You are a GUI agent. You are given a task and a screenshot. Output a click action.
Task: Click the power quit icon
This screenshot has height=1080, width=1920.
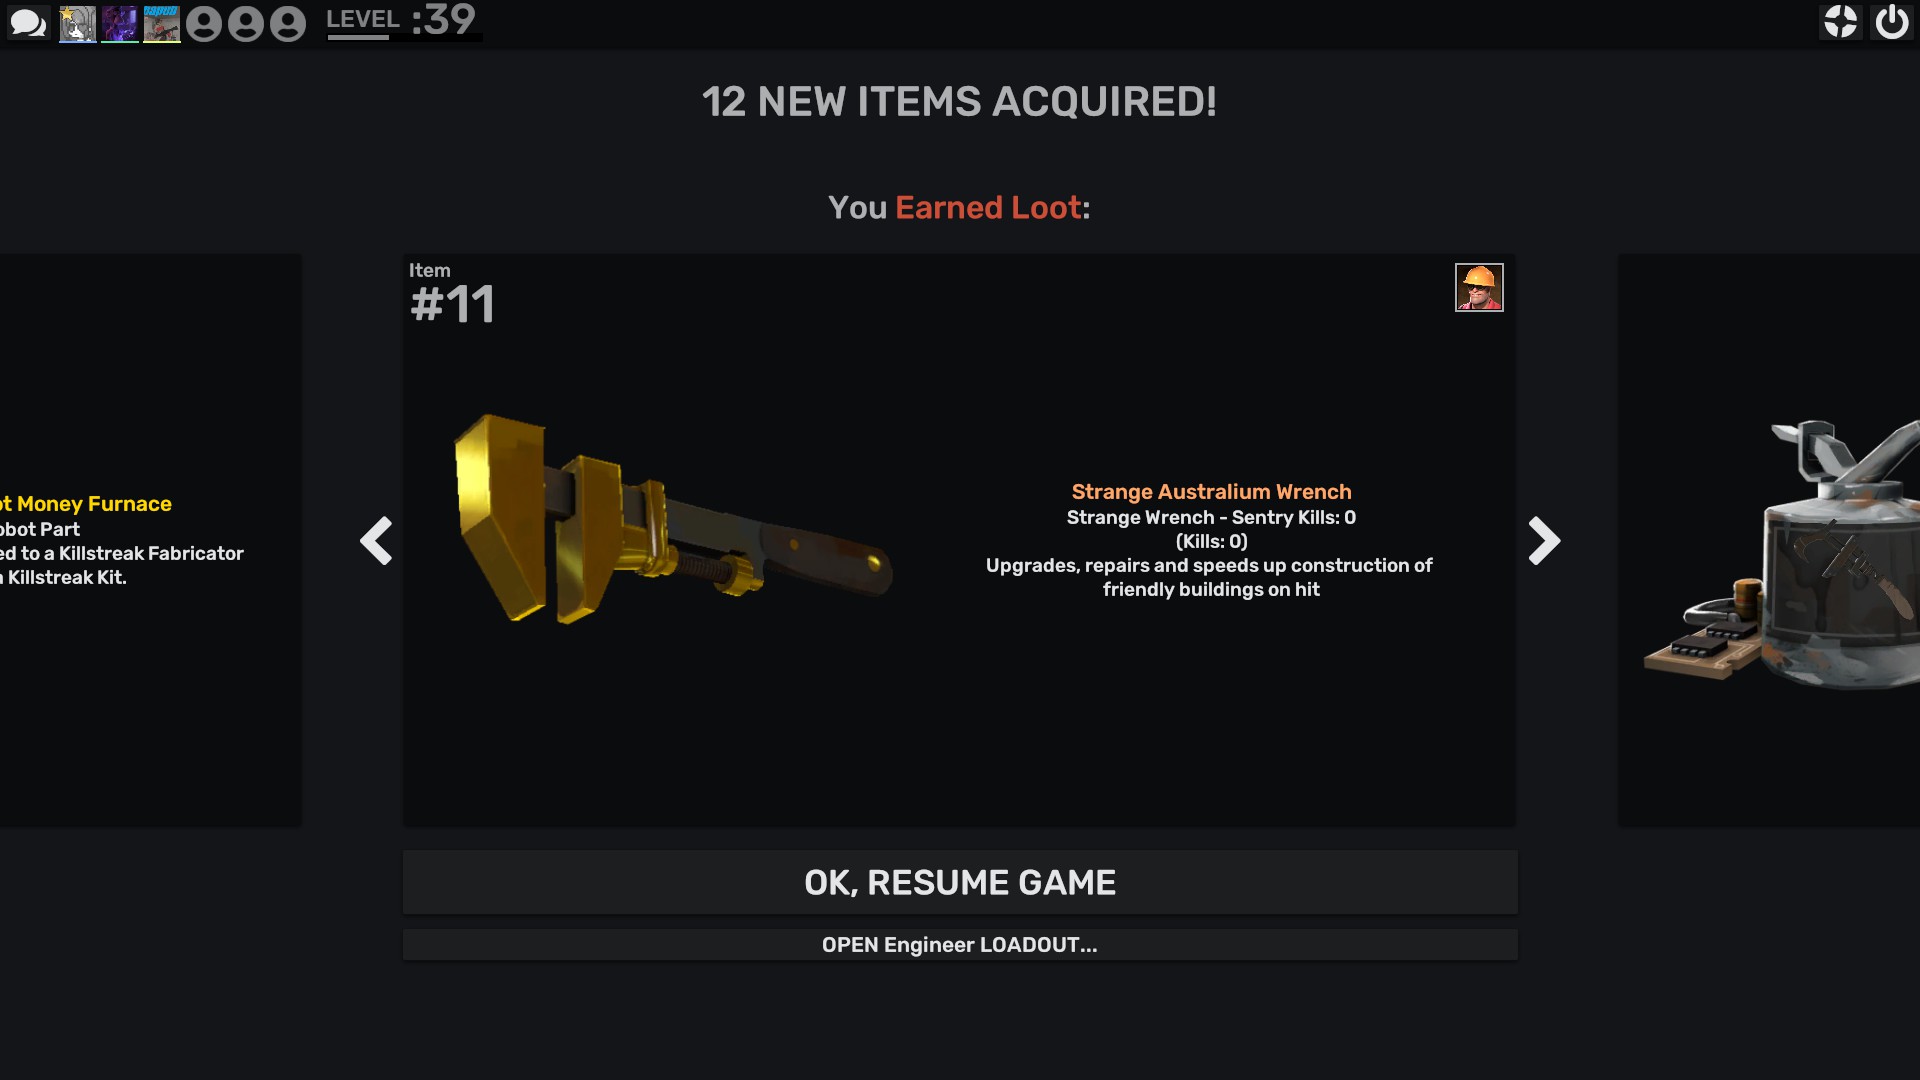[x=1892, y=22]
